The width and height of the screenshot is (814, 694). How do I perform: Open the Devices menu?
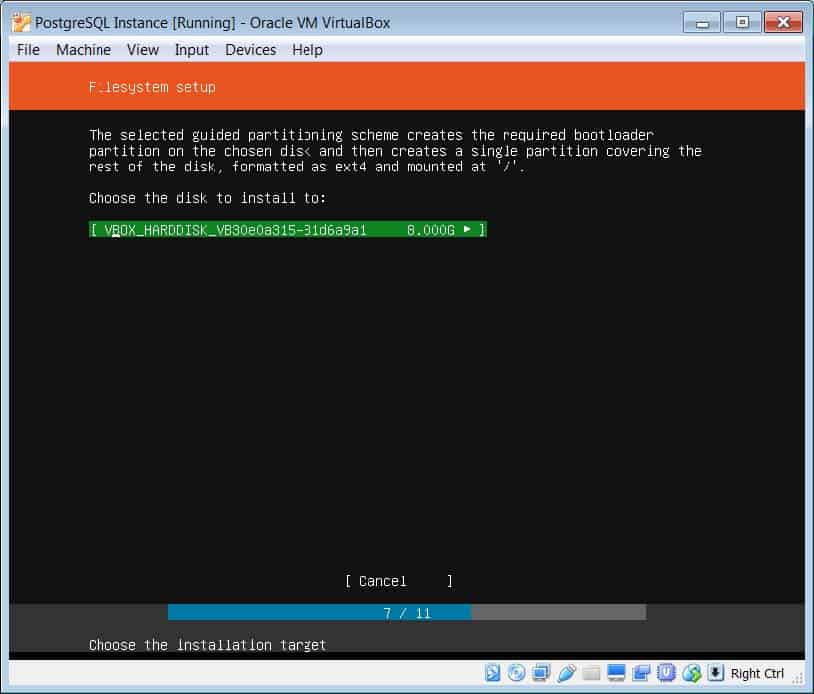pyautogui.click(x=250, y=50)
